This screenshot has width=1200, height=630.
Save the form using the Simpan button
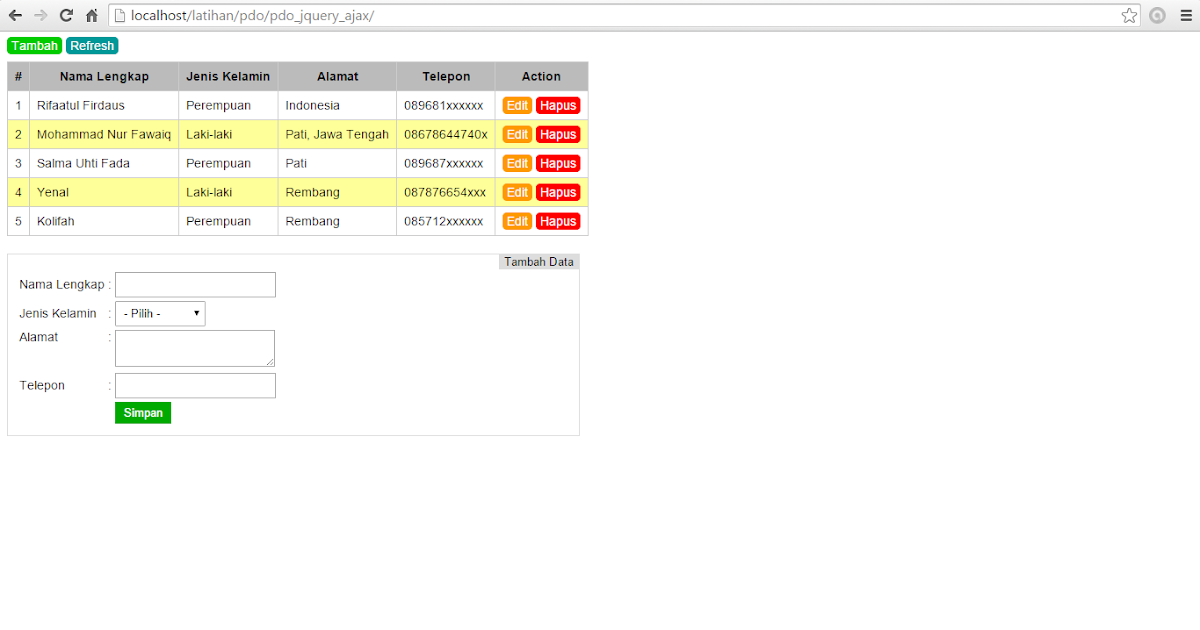click(x=142, y=412)
